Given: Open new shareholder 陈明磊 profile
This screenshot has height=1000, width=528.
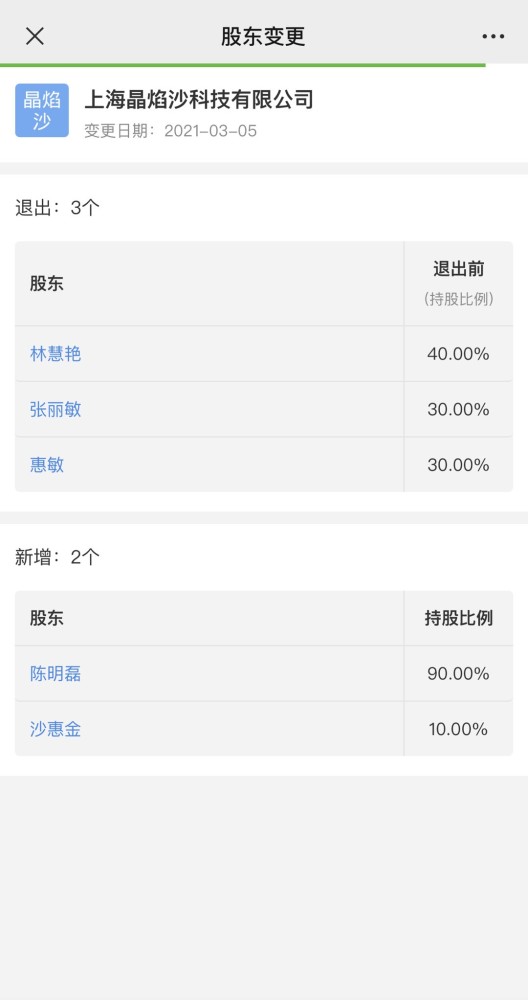Looking at the screenshot, I should [55, 674].
